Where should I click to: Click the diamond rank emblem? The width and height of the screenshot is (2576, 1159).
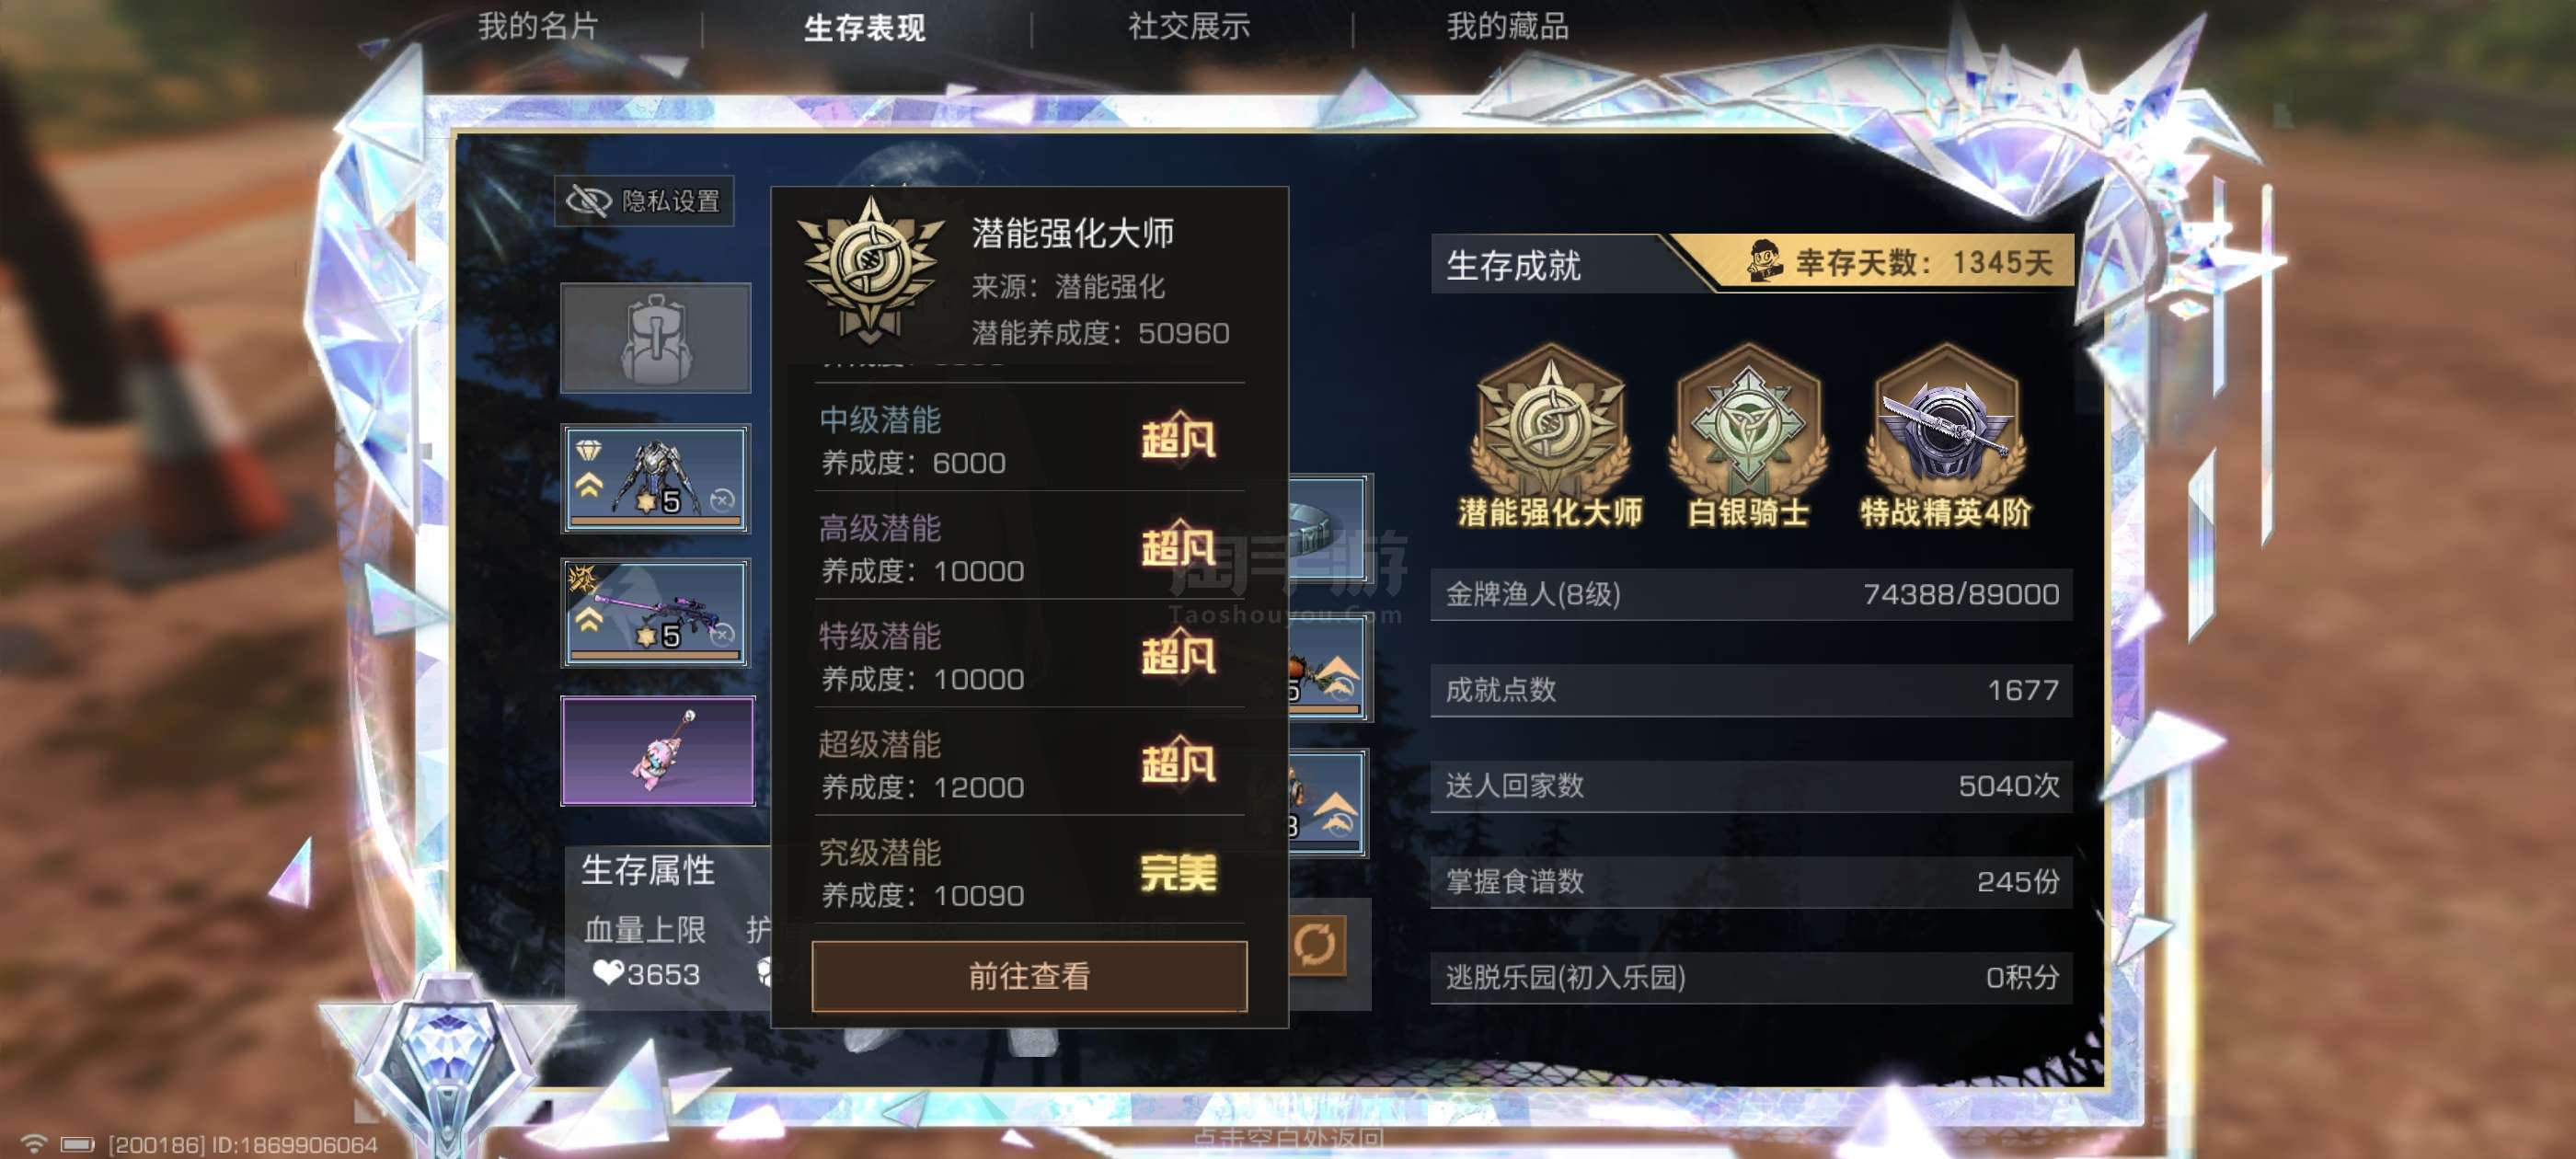pyautogui.click(x=445, y=1062)
